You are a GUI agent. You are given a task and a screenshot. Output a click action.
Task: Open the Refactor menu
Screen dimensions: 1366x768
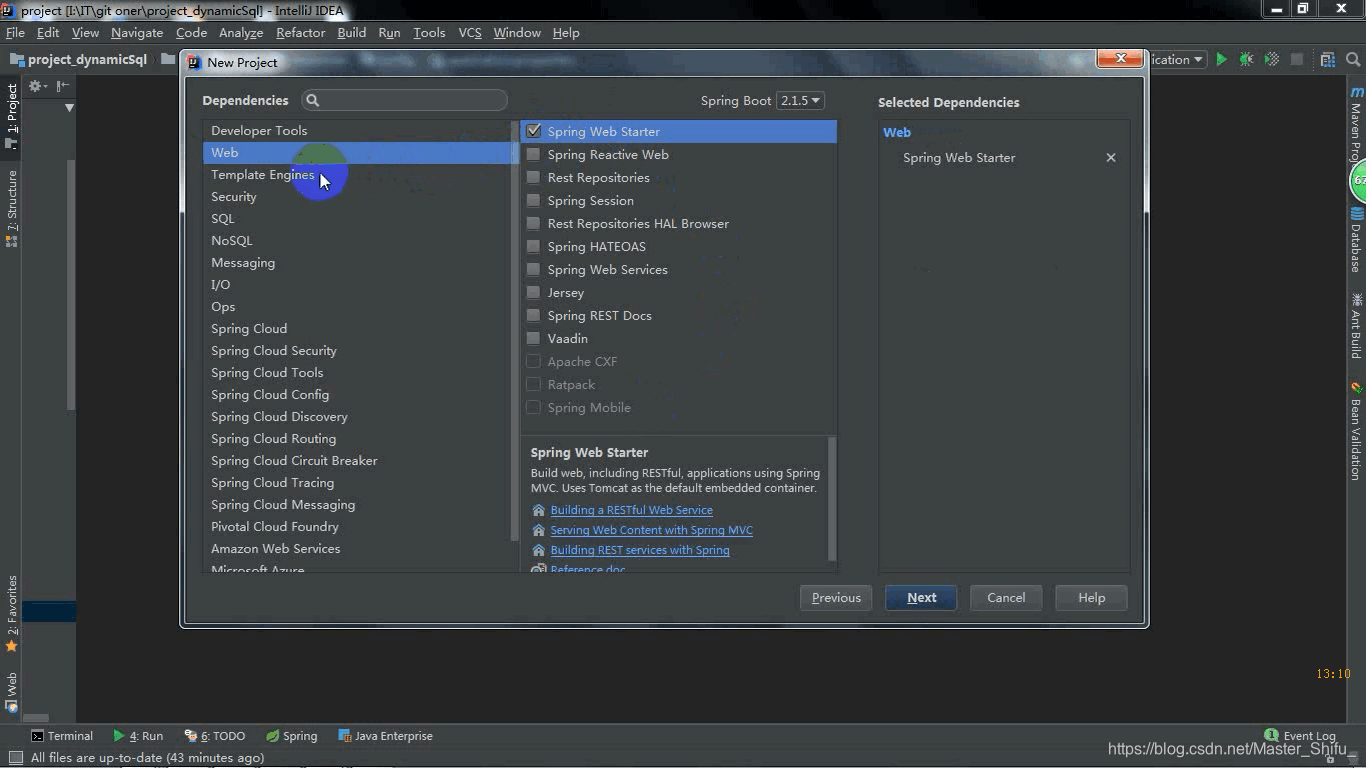point(300,32)
